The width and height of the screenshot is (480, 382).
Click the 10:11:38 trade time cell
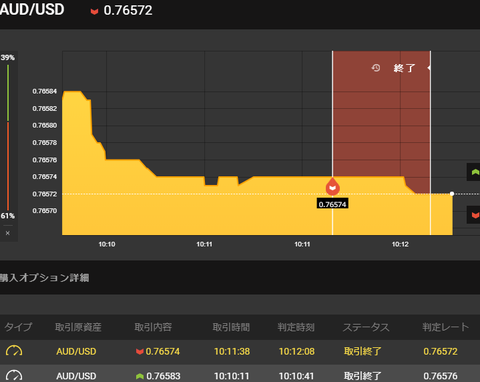coord(232,351)
